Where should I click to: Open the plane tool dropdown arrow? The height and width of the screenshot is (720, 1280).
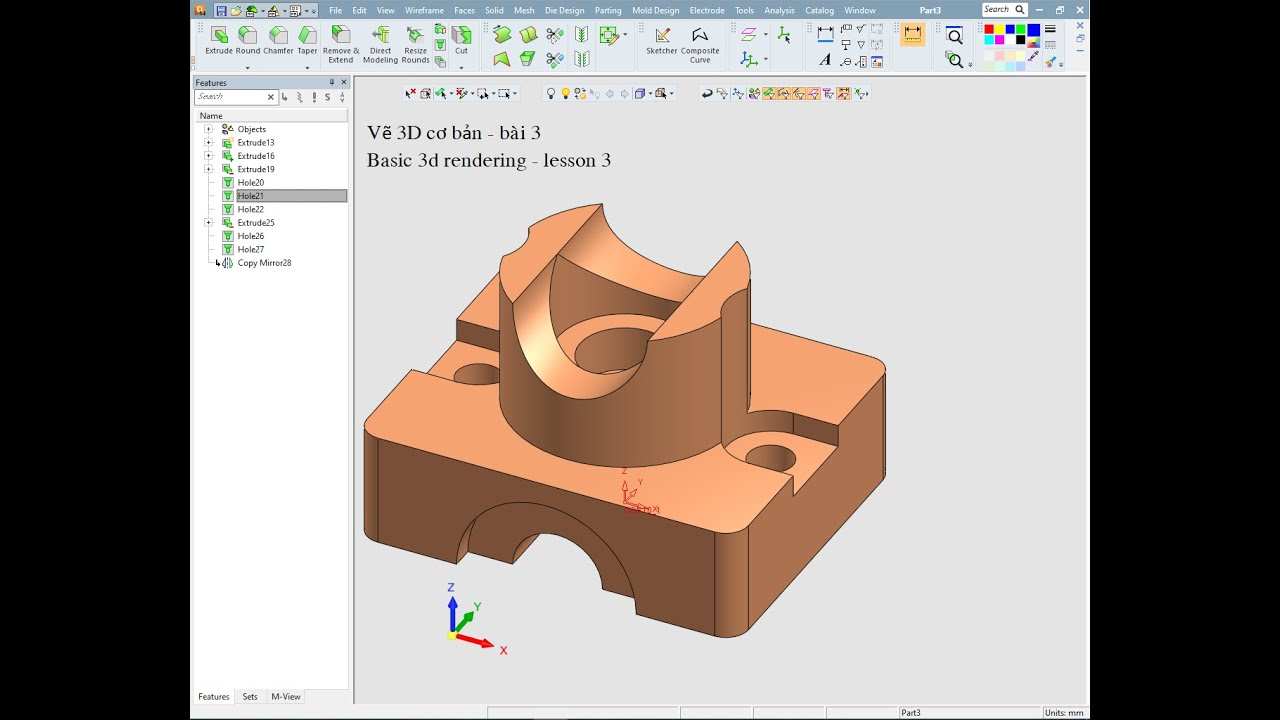pyautogui.click(x=766, y=34)
